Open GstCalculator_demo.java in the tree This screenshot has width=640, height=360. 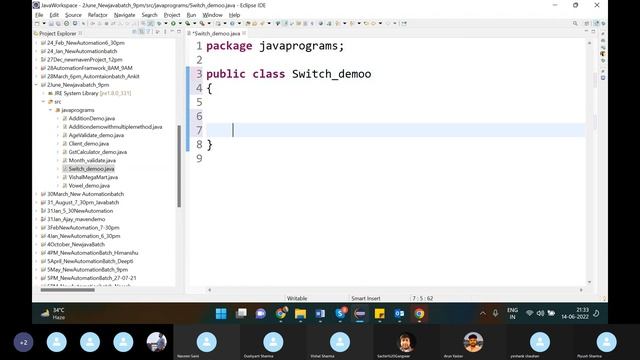98,152
